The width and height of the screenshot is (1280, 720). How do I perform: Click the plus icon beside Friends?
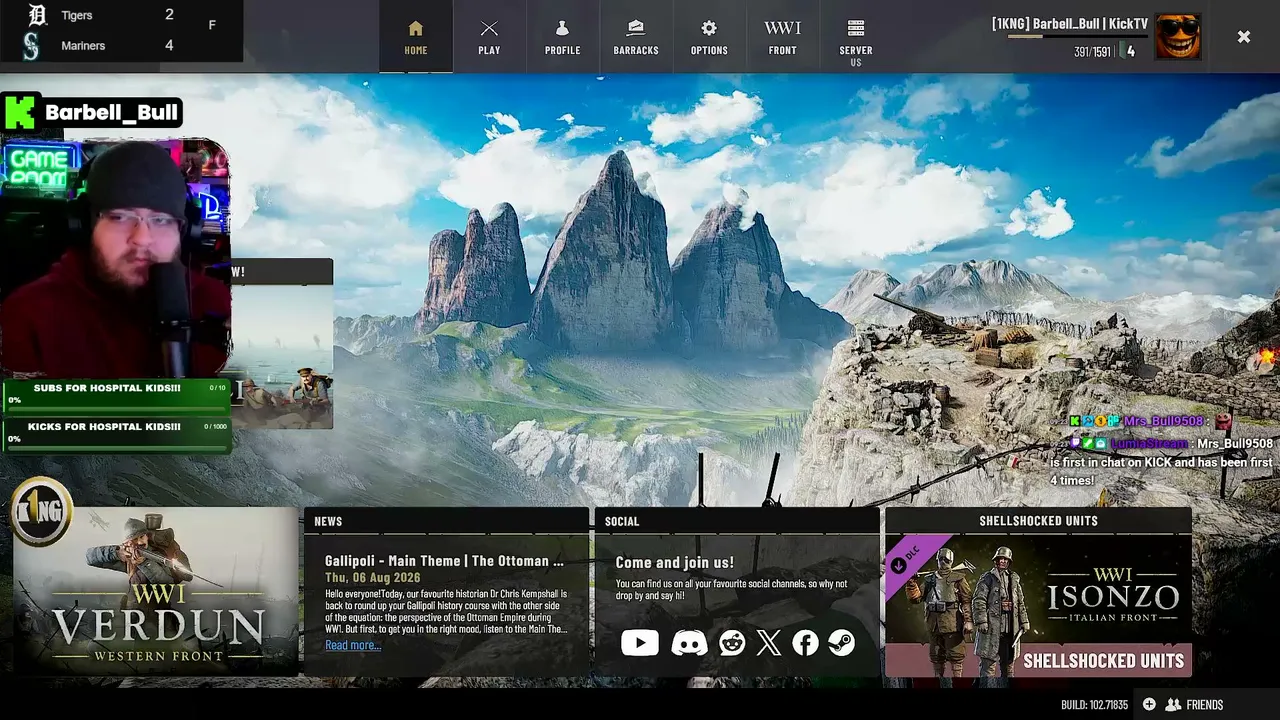tap(1149, 705)
